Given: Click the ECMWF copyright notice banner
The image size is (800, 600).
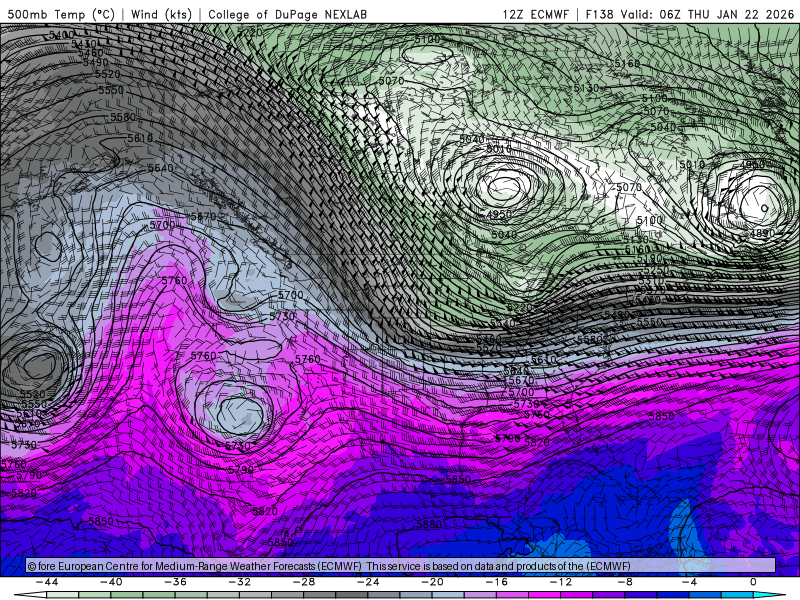Looking at the screenshot, I should [x=401, y=566].
